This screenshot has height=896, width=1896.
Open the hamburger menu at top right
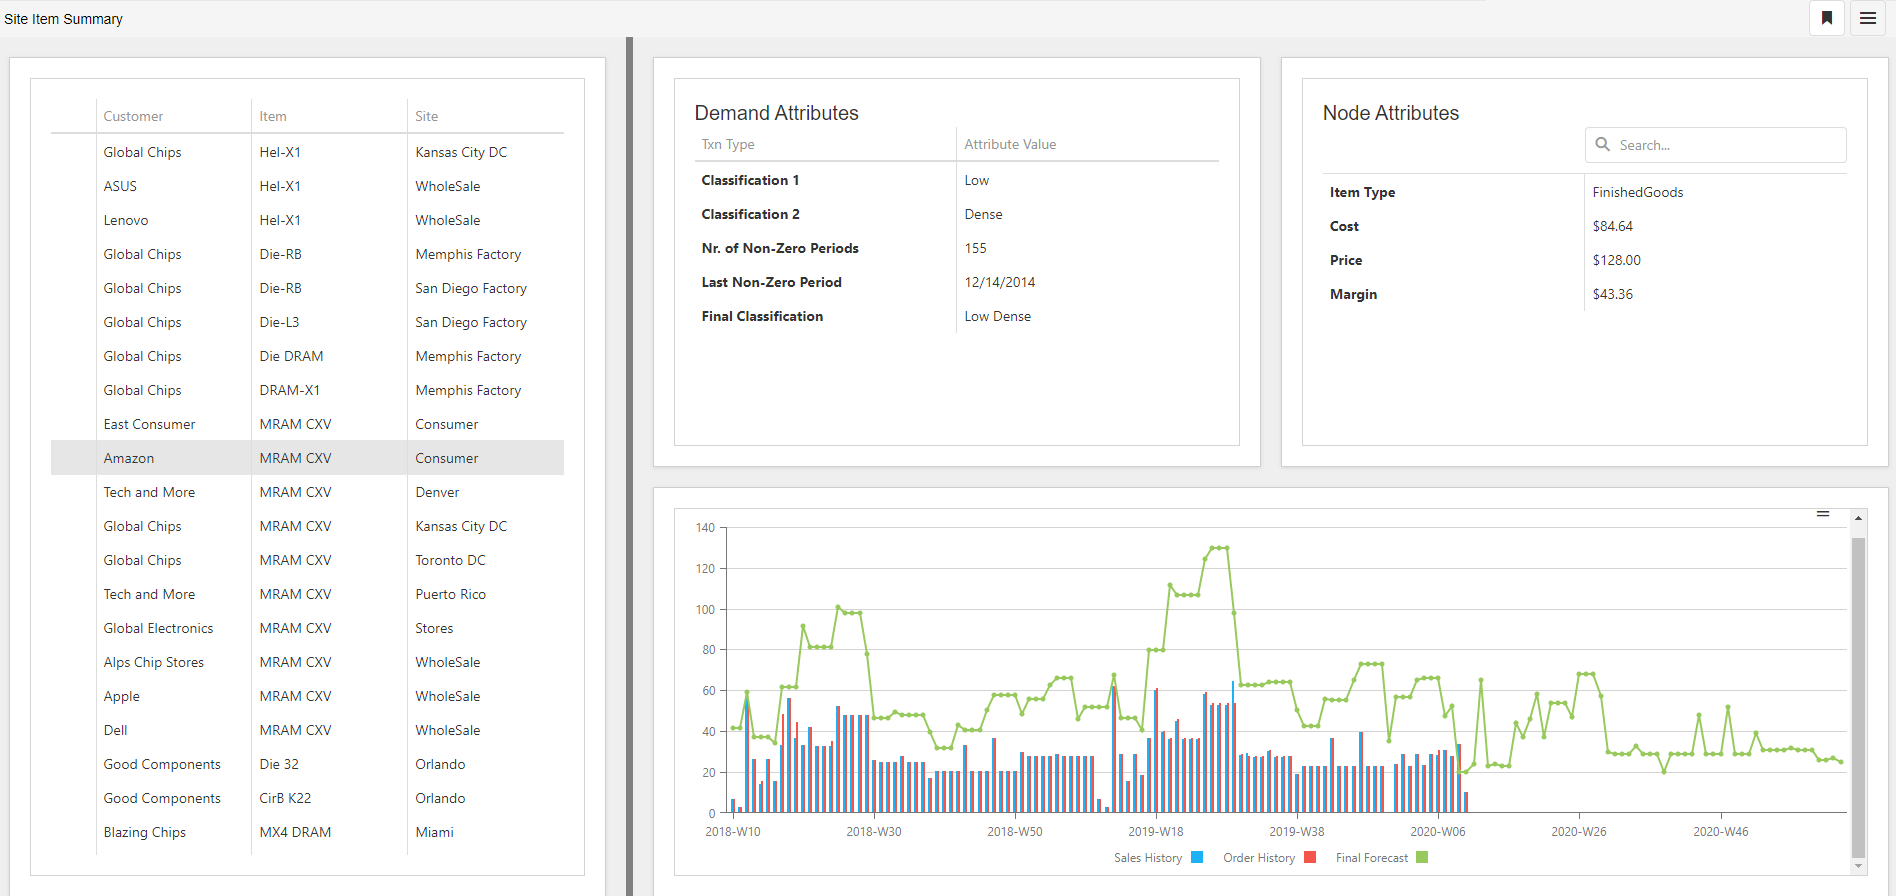tap(1868, 18)
